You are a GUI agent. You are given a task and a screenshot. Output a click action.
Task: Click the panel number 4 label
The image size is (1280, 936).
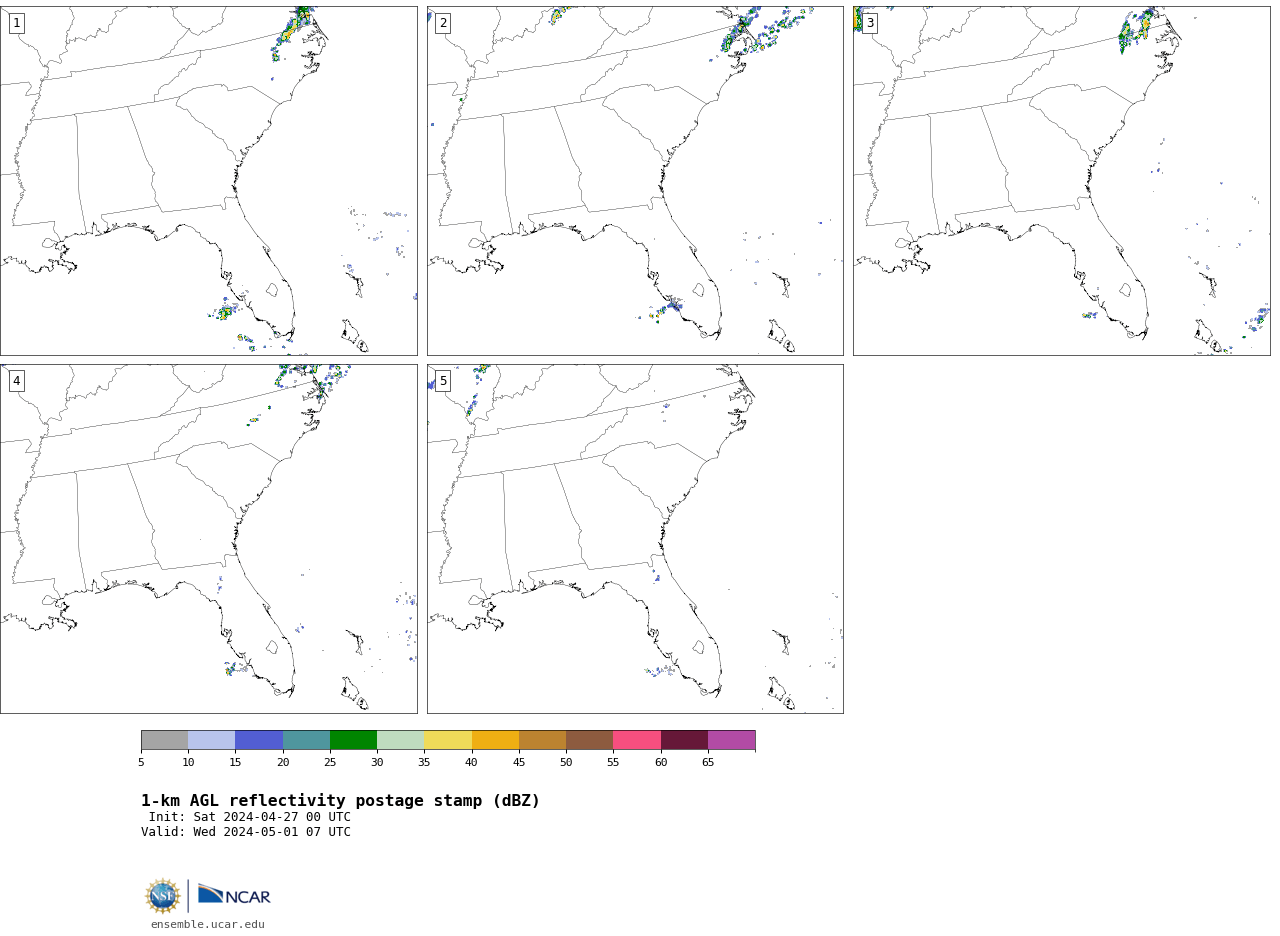16,381
